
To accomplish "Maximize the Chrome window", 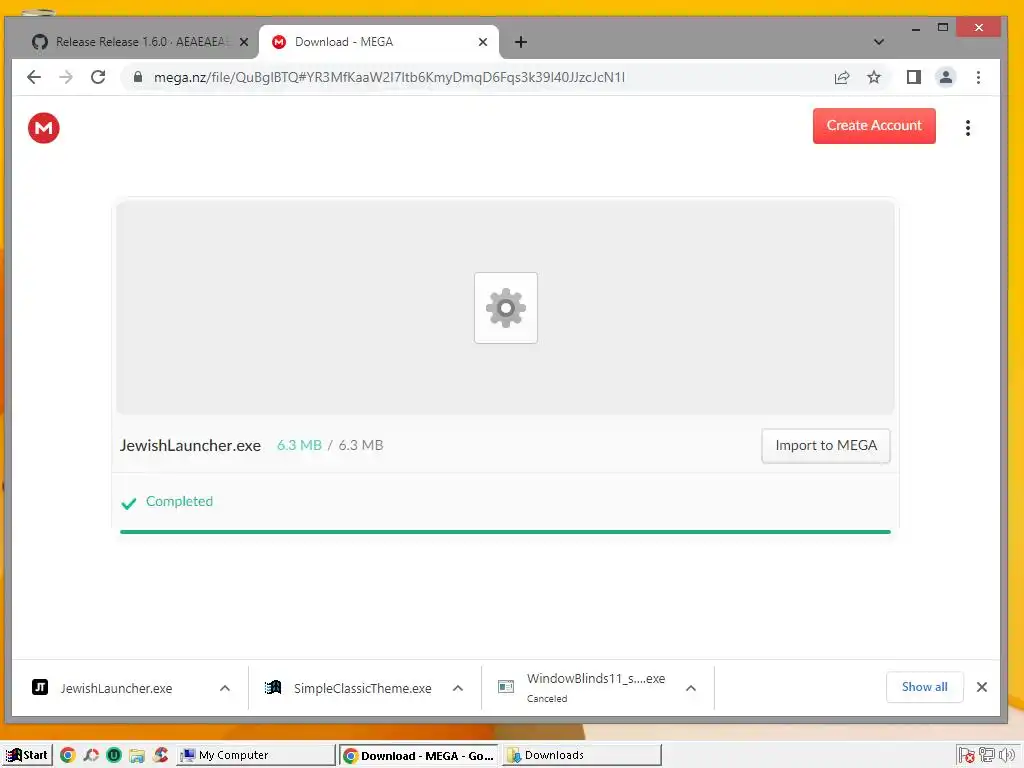I will coord(942,27).
